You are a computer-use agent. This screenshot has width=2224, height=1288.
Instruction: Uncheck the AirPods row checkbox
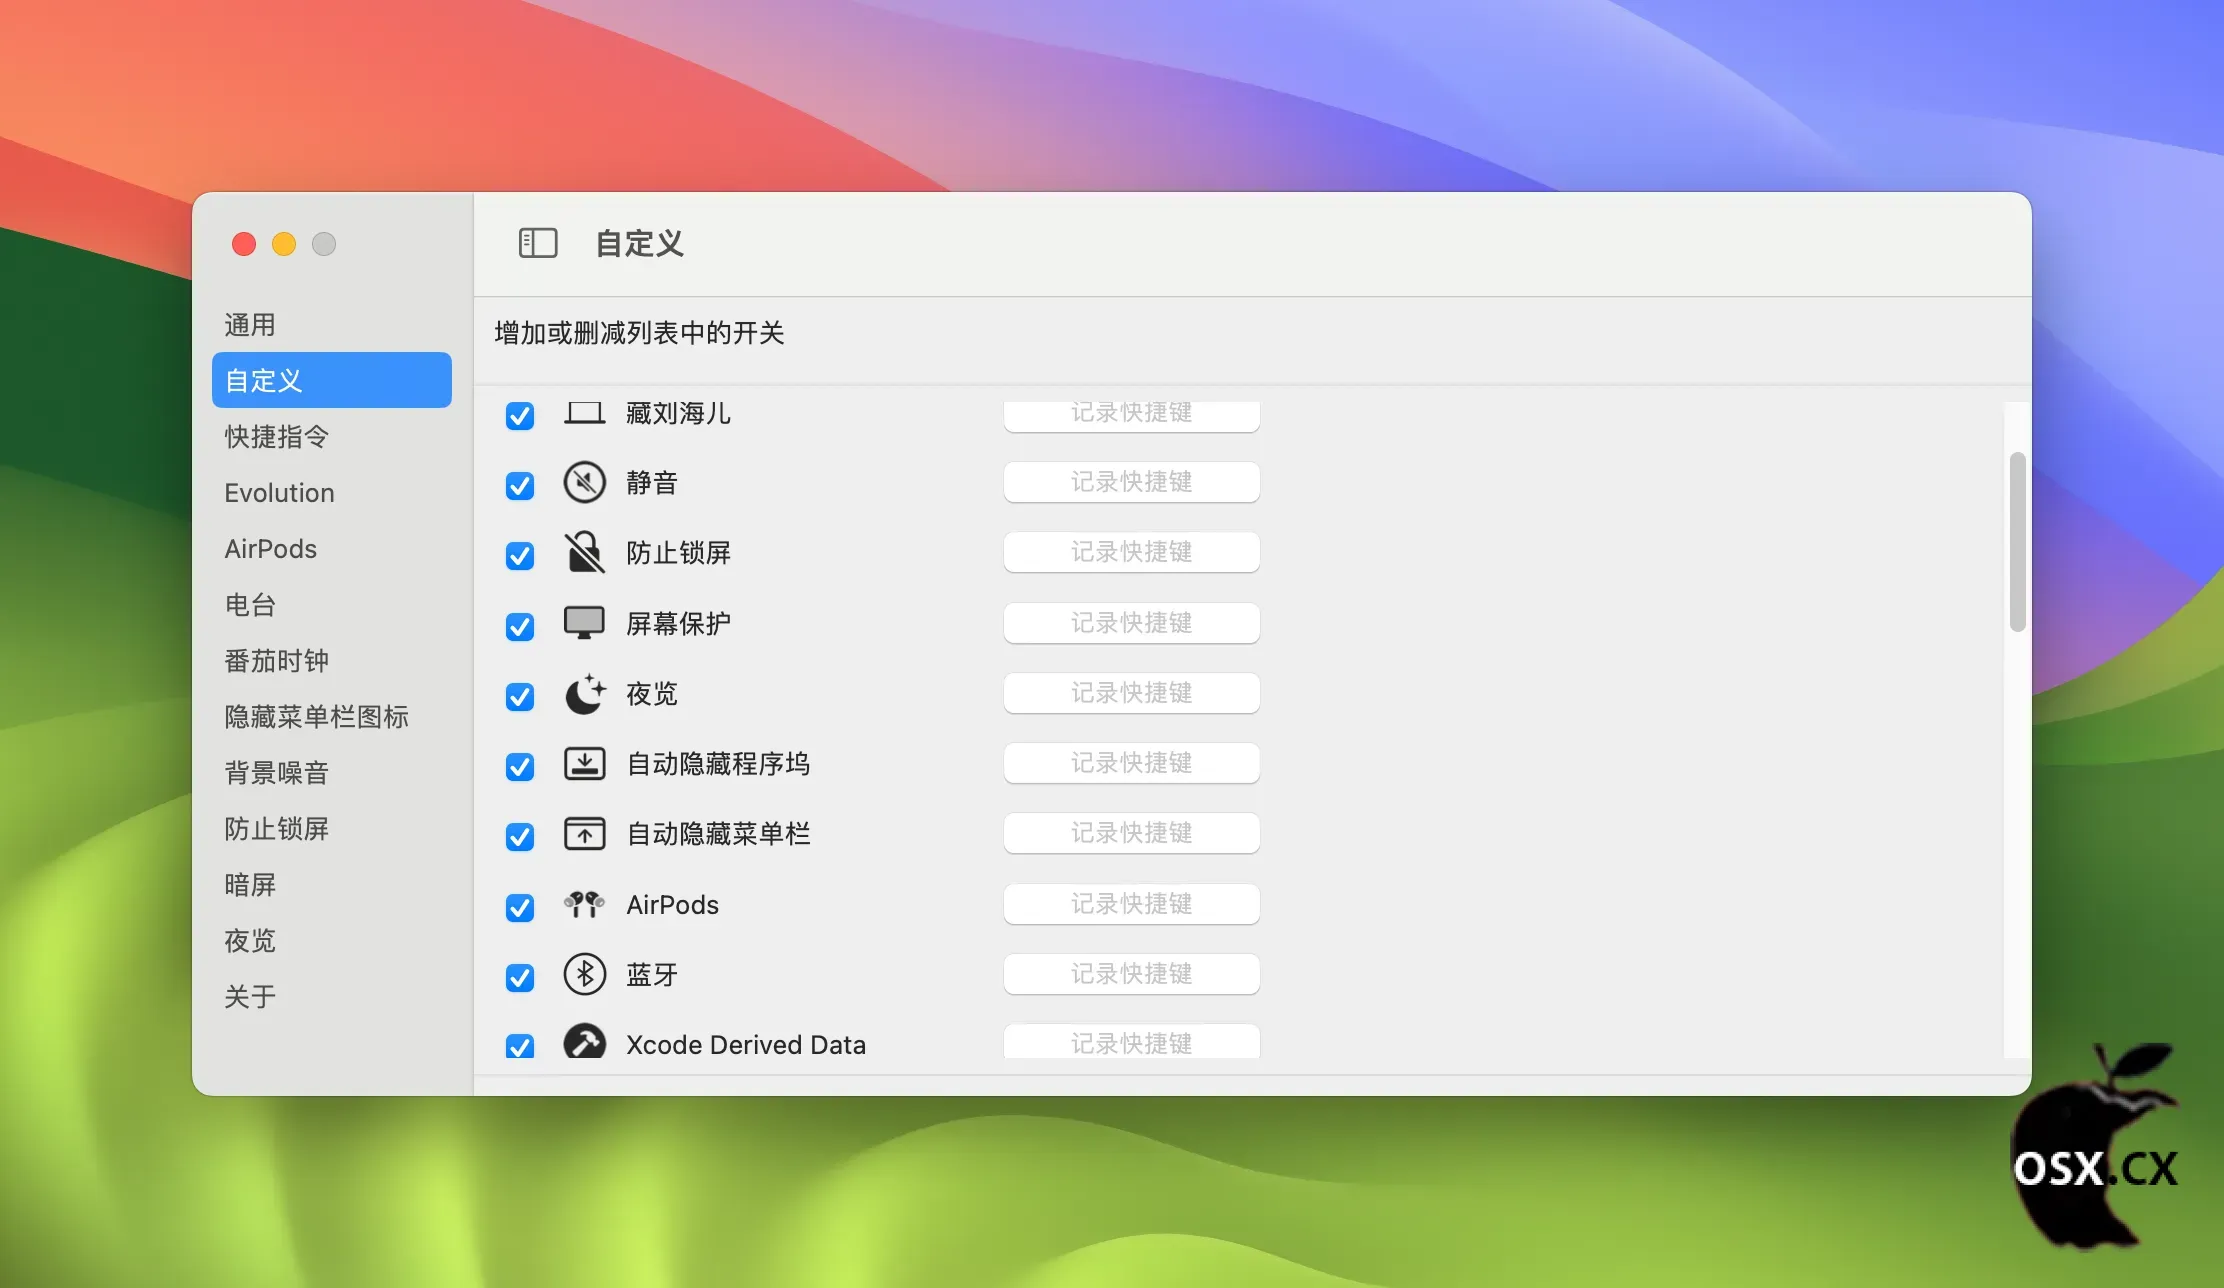(x=520, y=908)
